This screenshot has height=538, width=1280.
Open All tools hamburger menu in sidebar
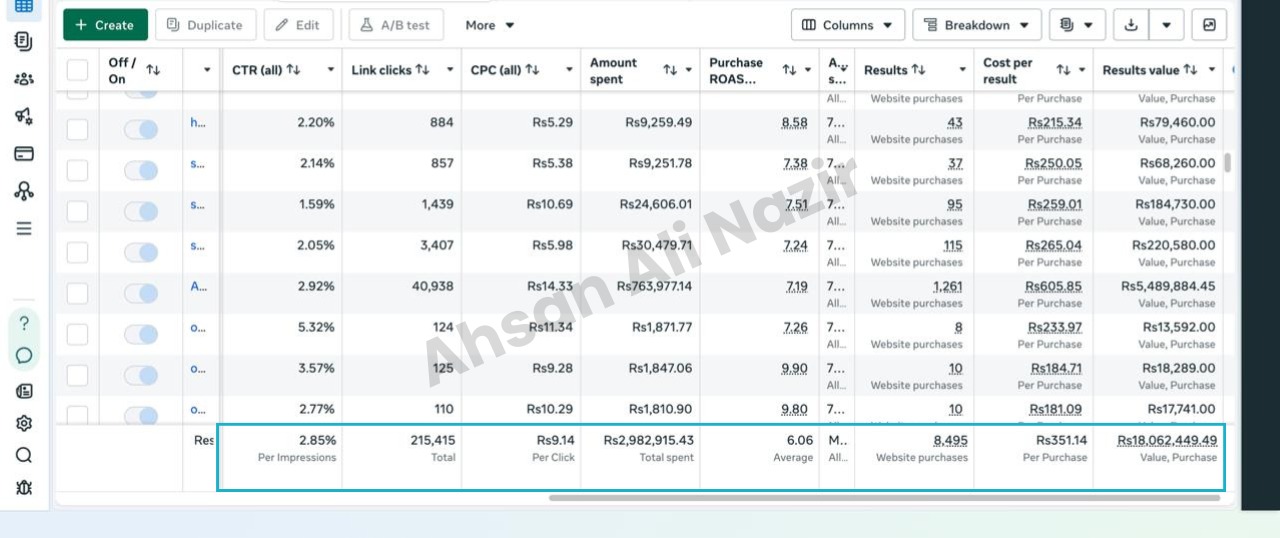(23, 228)
